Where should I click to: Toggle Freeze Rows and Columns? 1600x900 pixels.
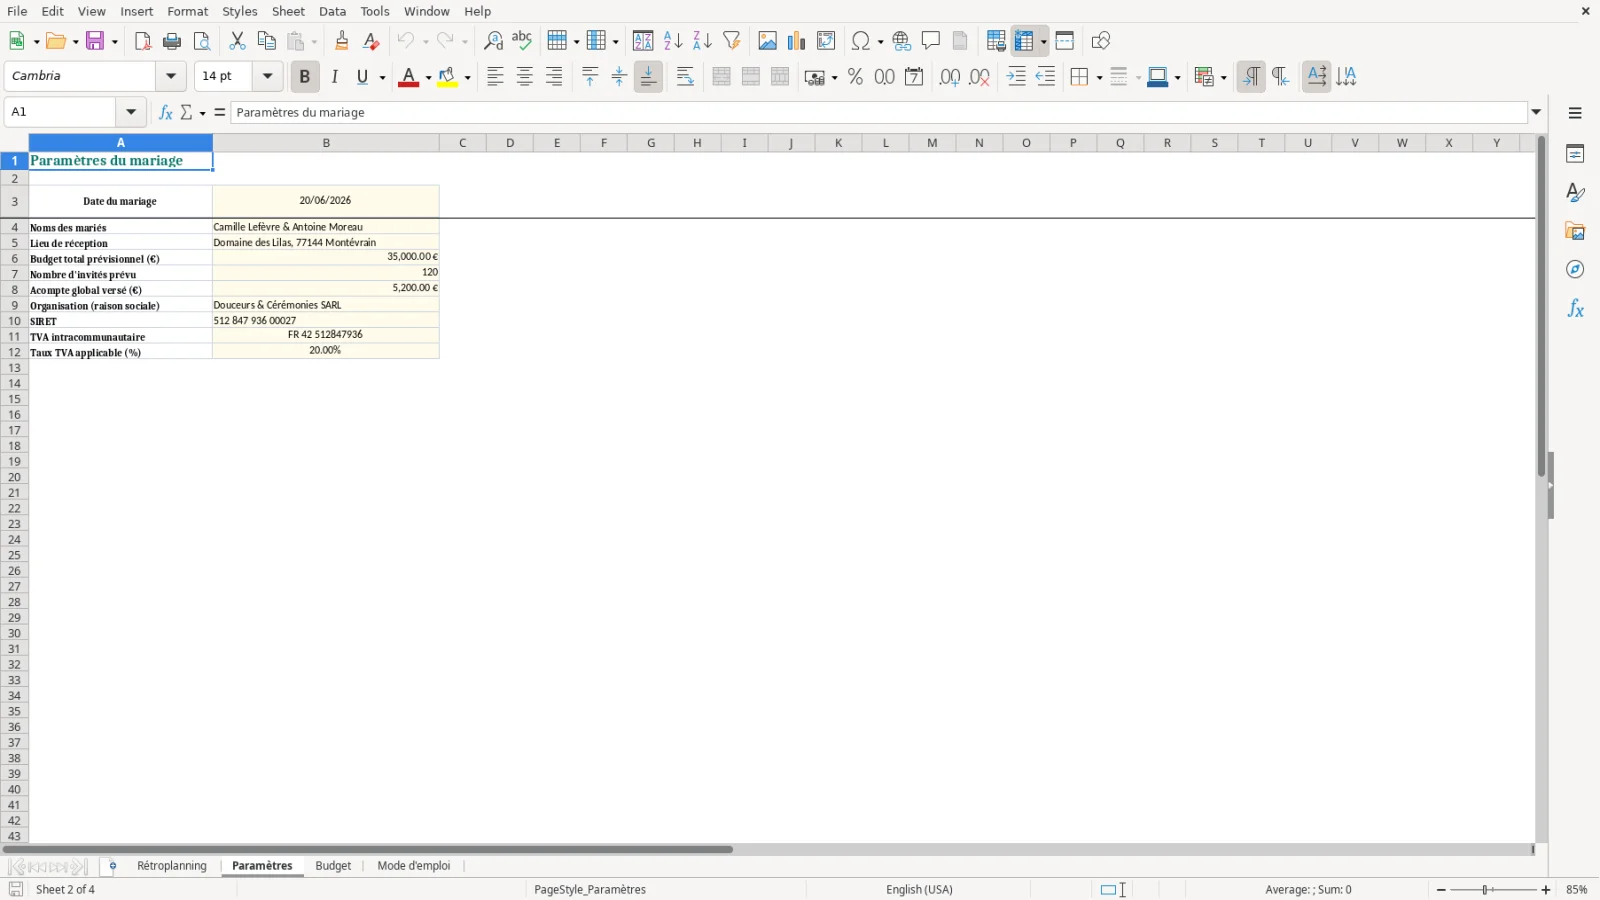click(x=1024, y=41)
